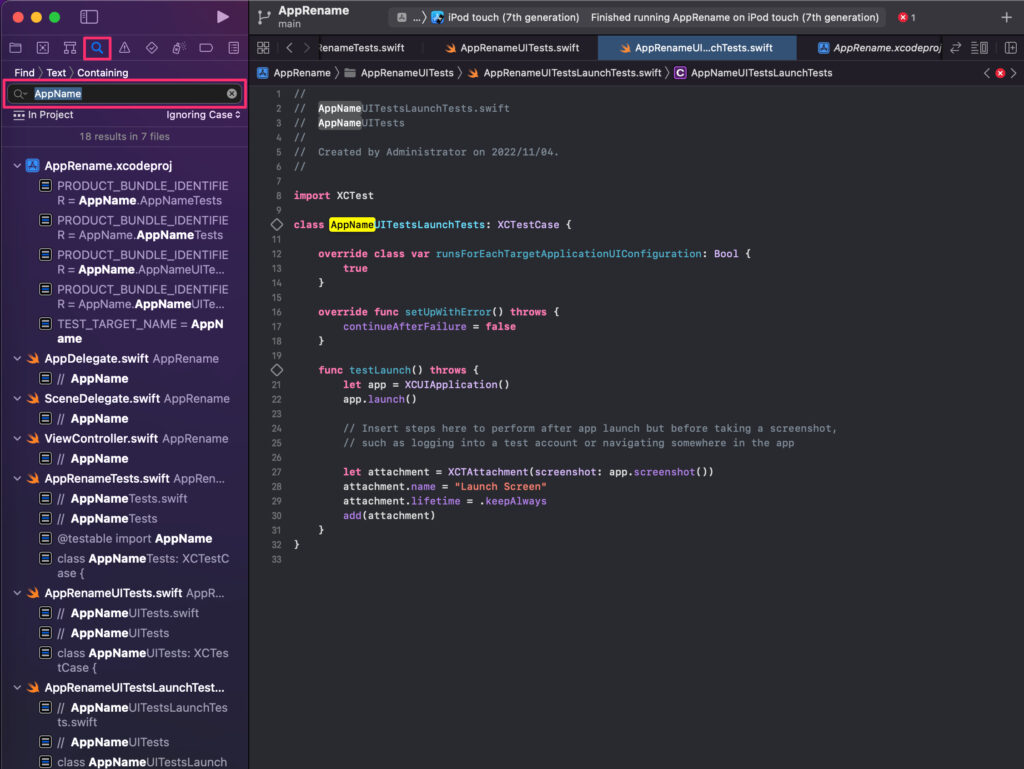This screenshot has height=769, width=1024.
Task: Collapse the AppDelegate.swift results group
Action: pyautogui.click(x=17, y=358)
